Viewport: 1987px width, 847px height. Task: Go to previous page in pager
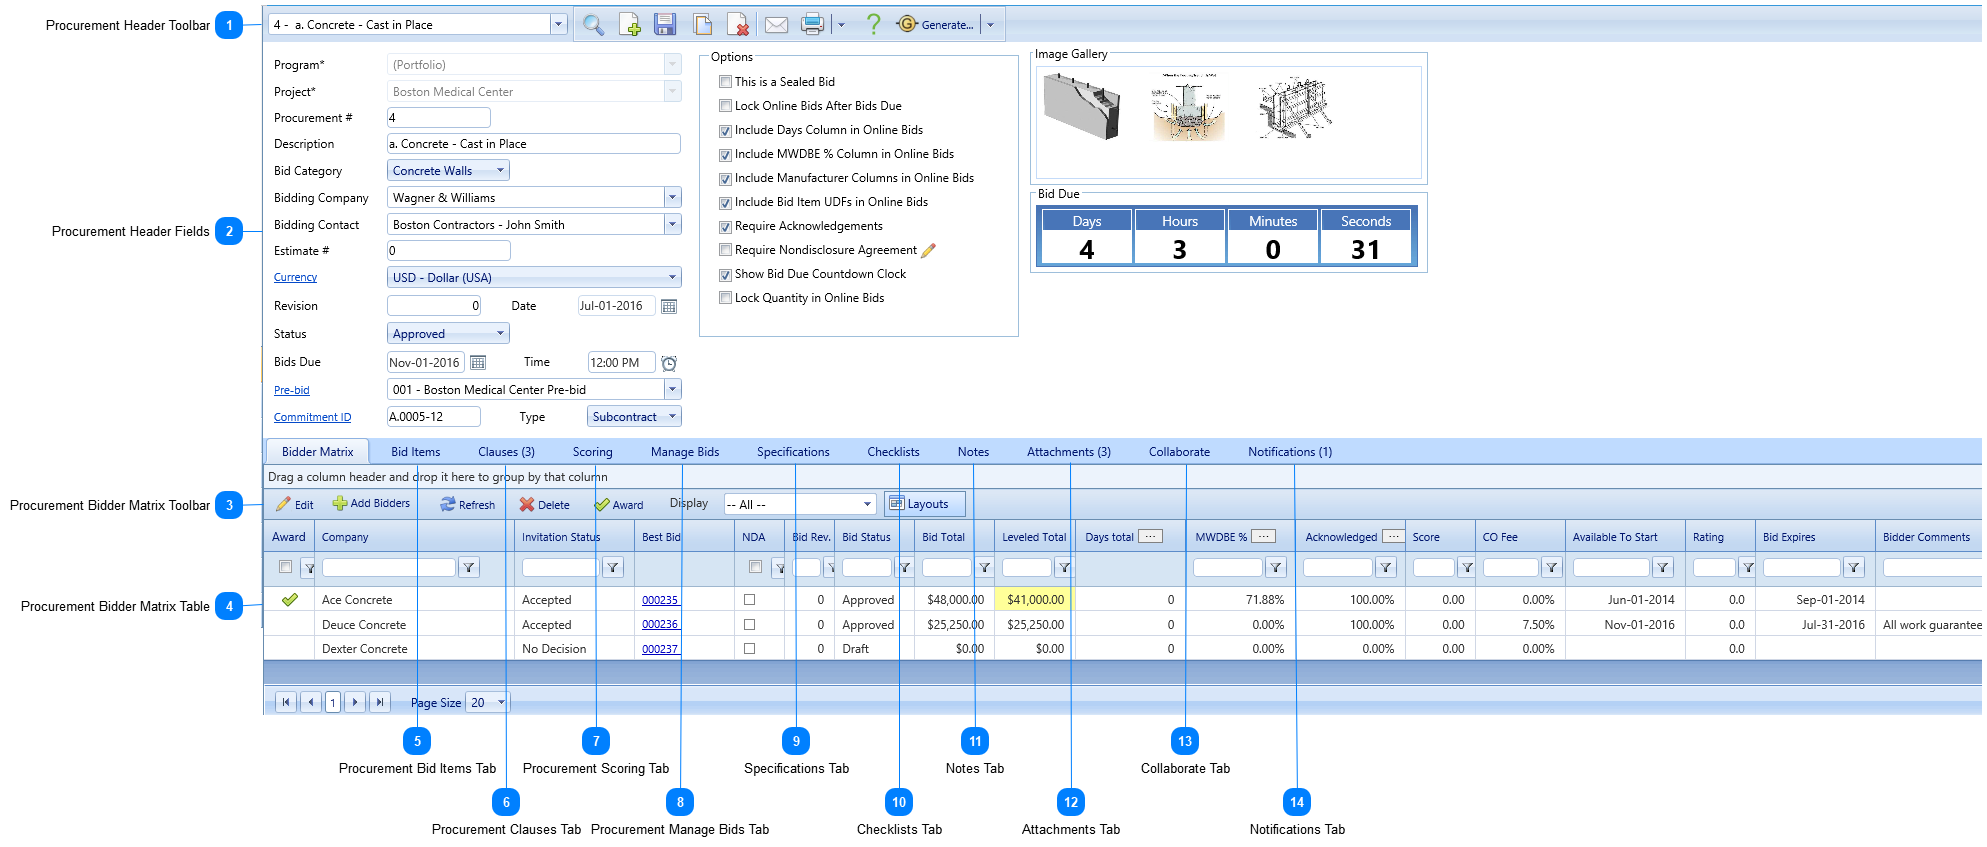coord(311,702)
